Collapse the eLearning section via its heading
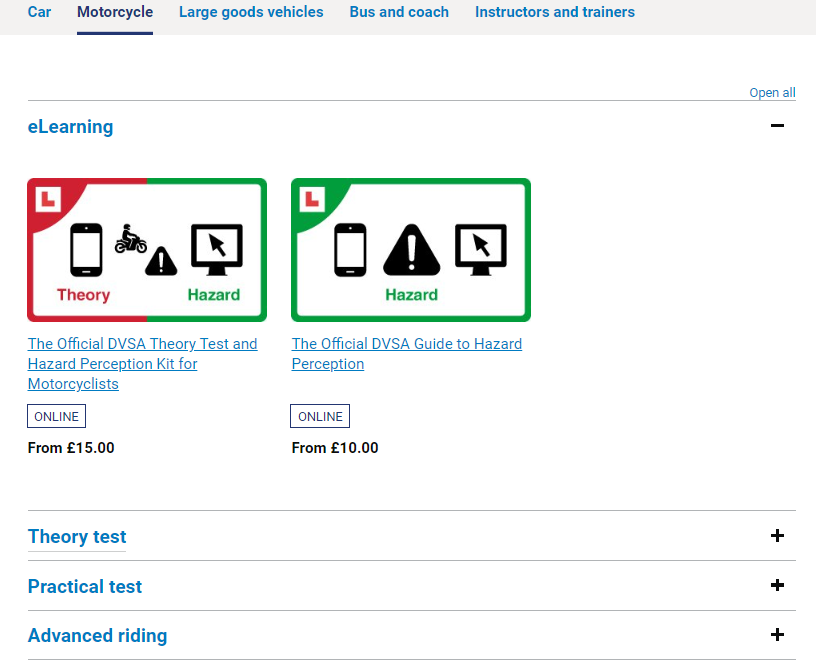 70,126
